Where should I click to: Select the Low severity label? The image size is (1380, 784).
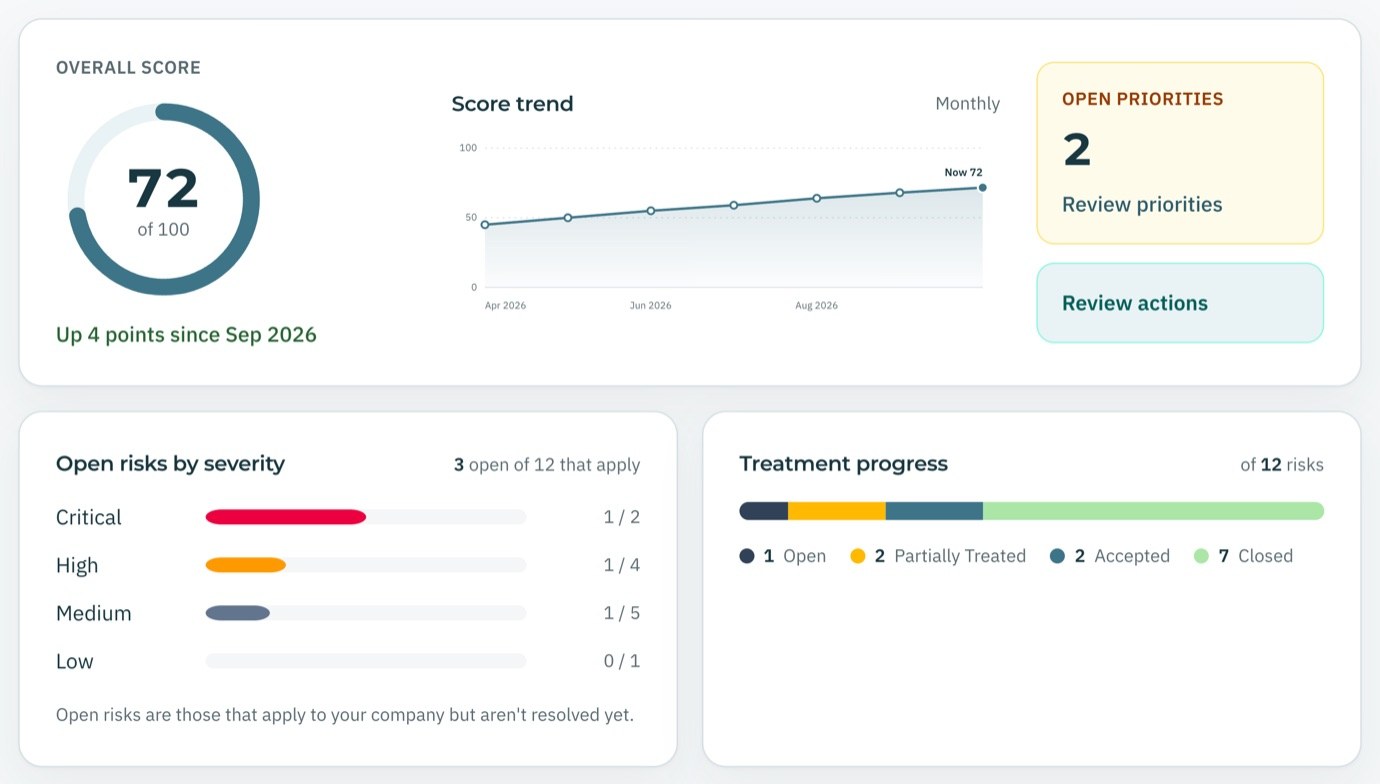tap(75, 661)
